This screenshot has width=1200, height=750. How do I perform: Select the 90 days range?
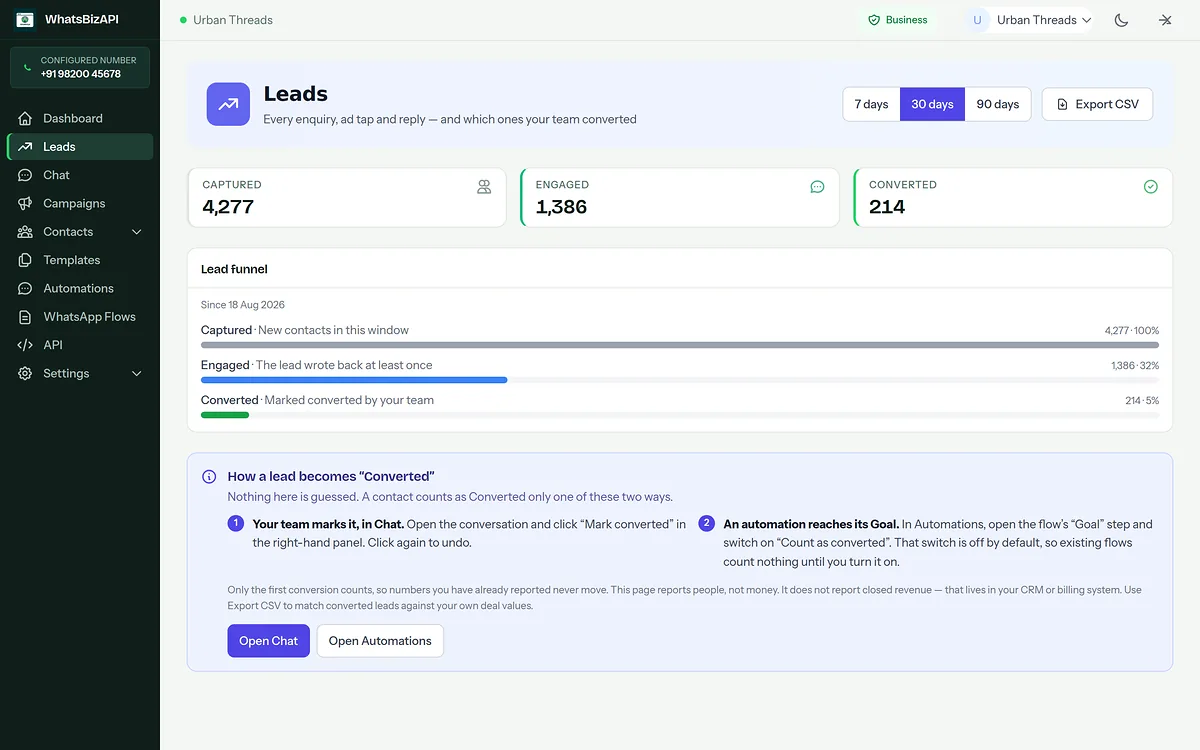tap(998, 104)
